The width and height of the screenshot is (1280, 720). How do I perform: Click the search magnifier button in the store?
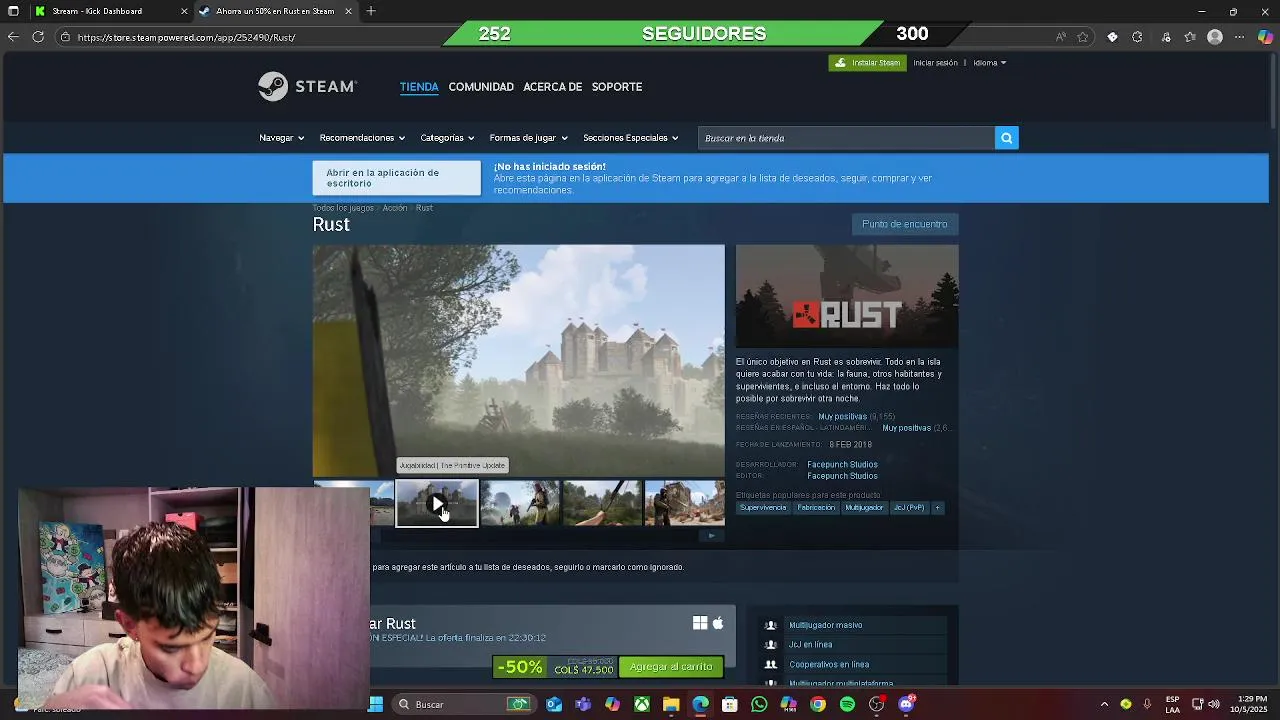(1006, 138)
